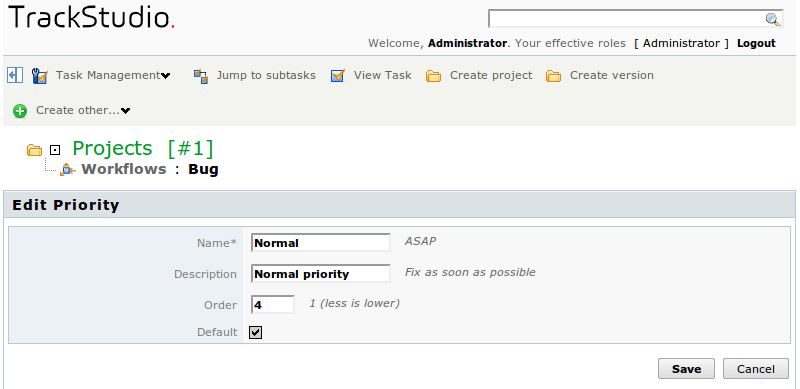Expand the Create other... dropdown arrow
This screenshot has width=800, height=389.
point(126,111)
